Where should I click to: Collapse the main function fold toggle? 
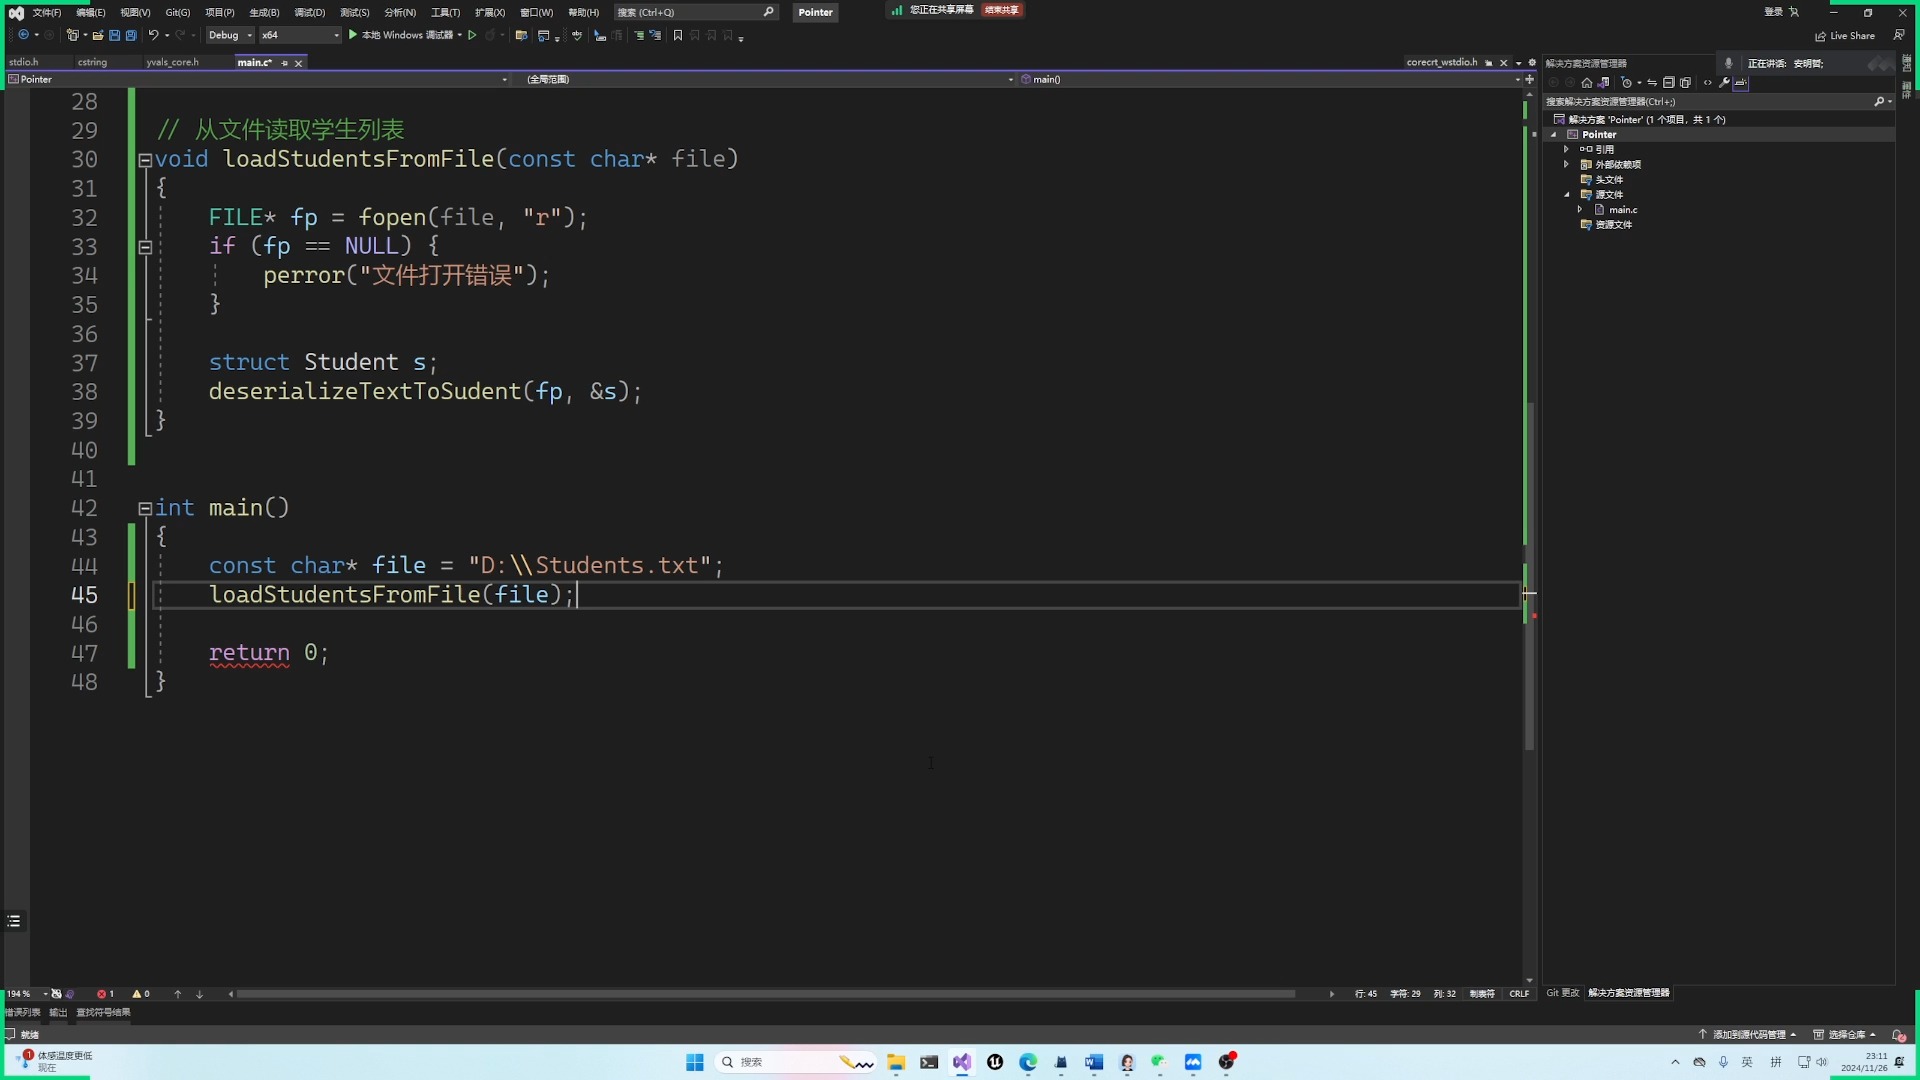click(x=145, y=509)
